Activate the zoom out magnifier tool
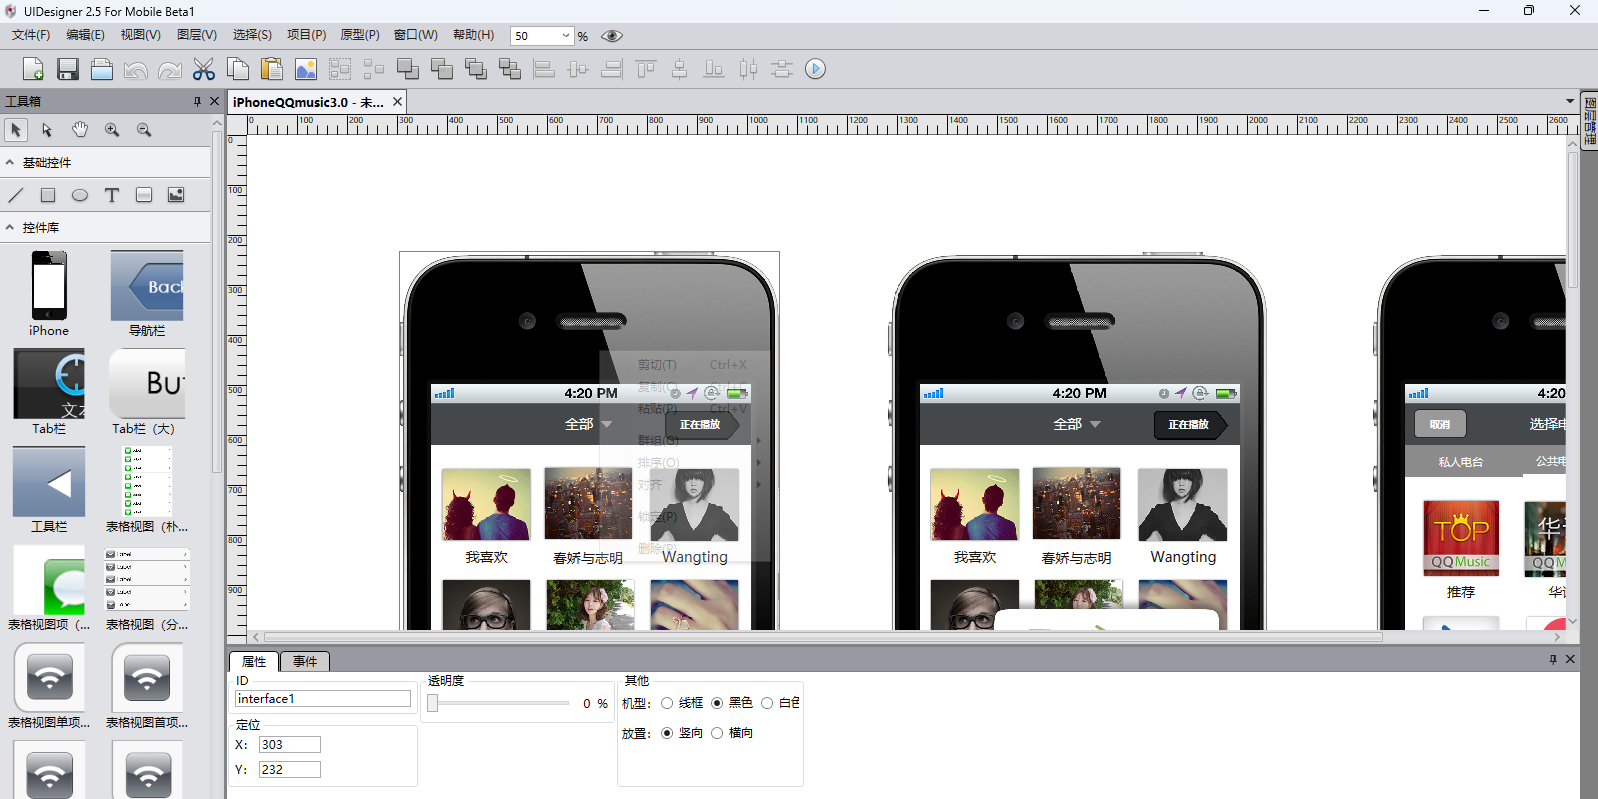 coord(144,130)
